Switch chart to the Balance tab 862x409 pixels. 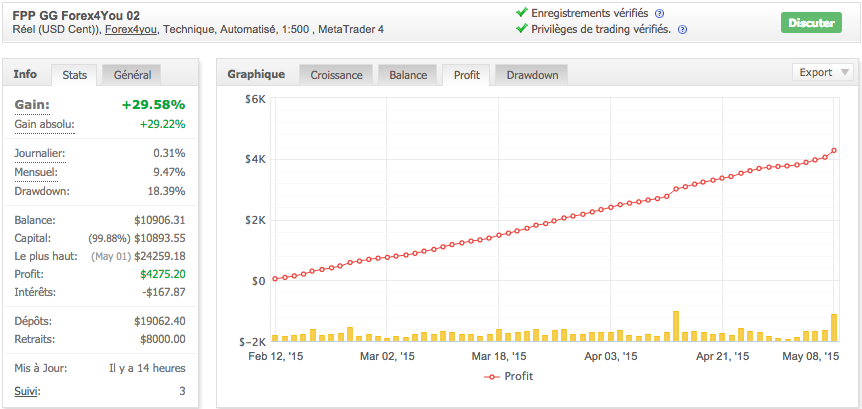click(407, 75)
